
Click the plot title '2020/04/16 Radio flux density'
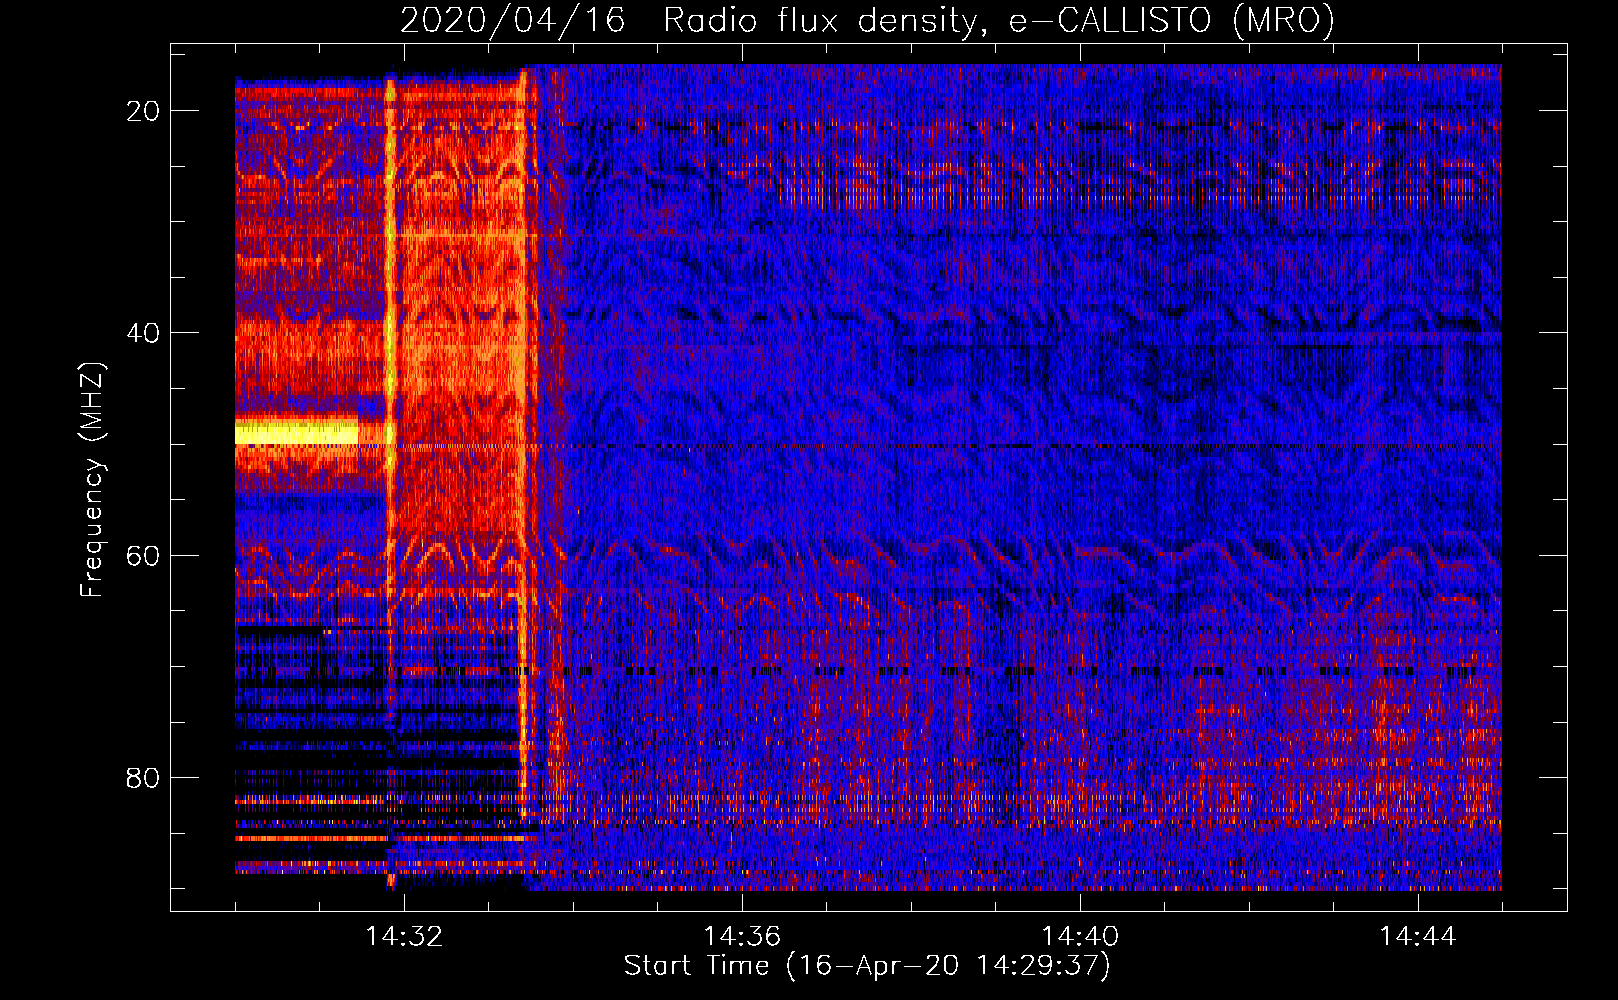[867, 21]
